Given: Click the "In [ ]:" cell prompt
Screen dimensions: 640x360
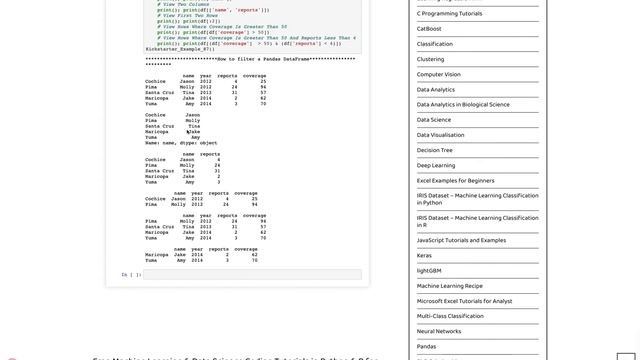Looking at the screenshot, I should tap(131, 275).
